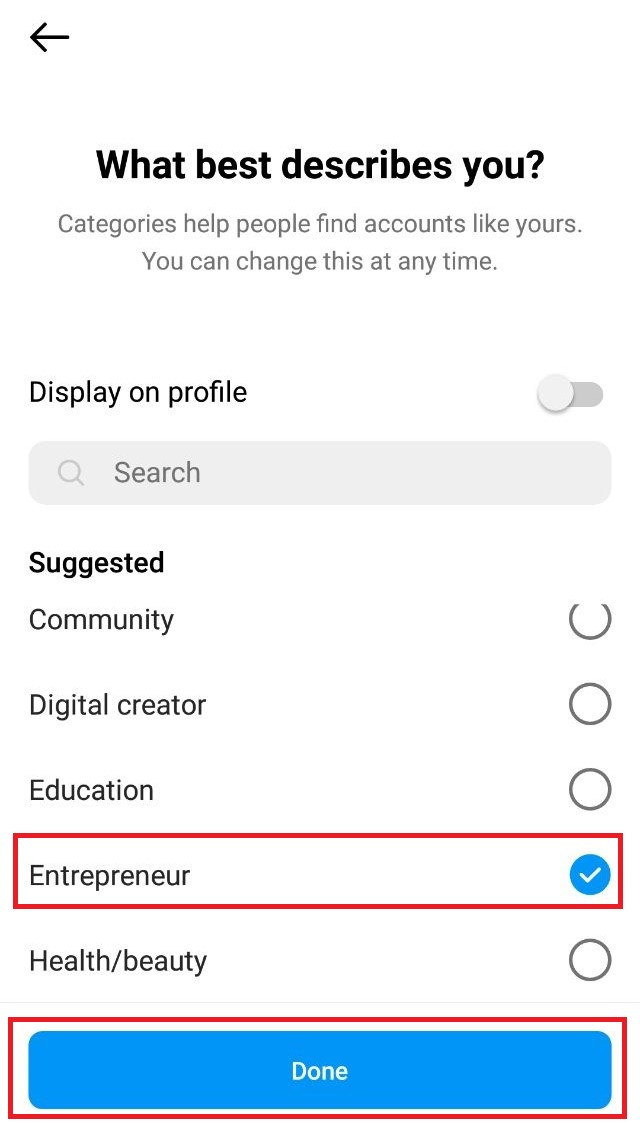The height and width of the screenshot is (1123, 640).
Task: Click the magnifying glass search icon
Action: [71, 473]
